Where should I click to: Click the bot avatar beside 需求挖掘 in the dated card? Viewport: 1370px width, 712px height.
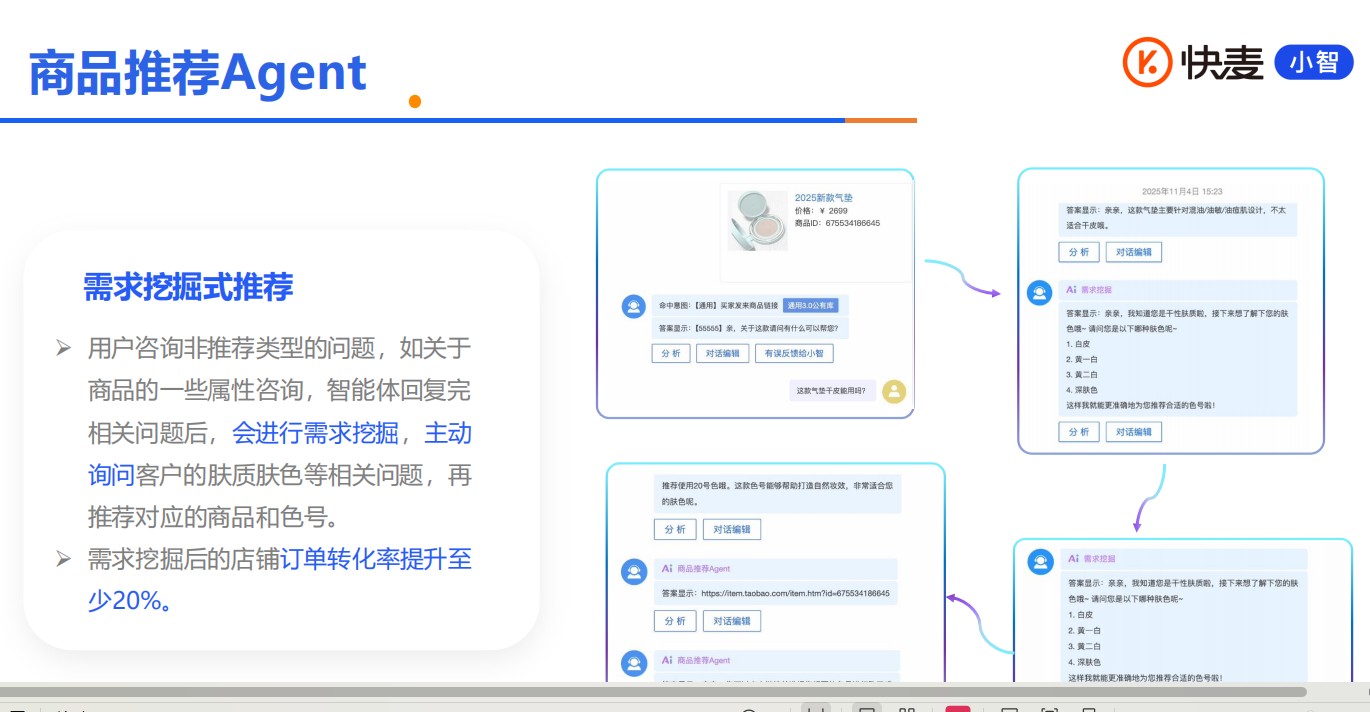(x=1040, y=292)
